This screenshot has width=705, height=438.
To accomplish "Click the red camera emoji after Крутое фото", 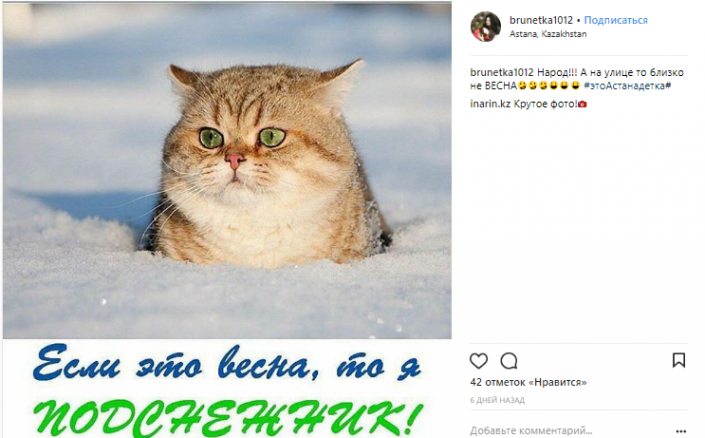I will coord(582,104).
